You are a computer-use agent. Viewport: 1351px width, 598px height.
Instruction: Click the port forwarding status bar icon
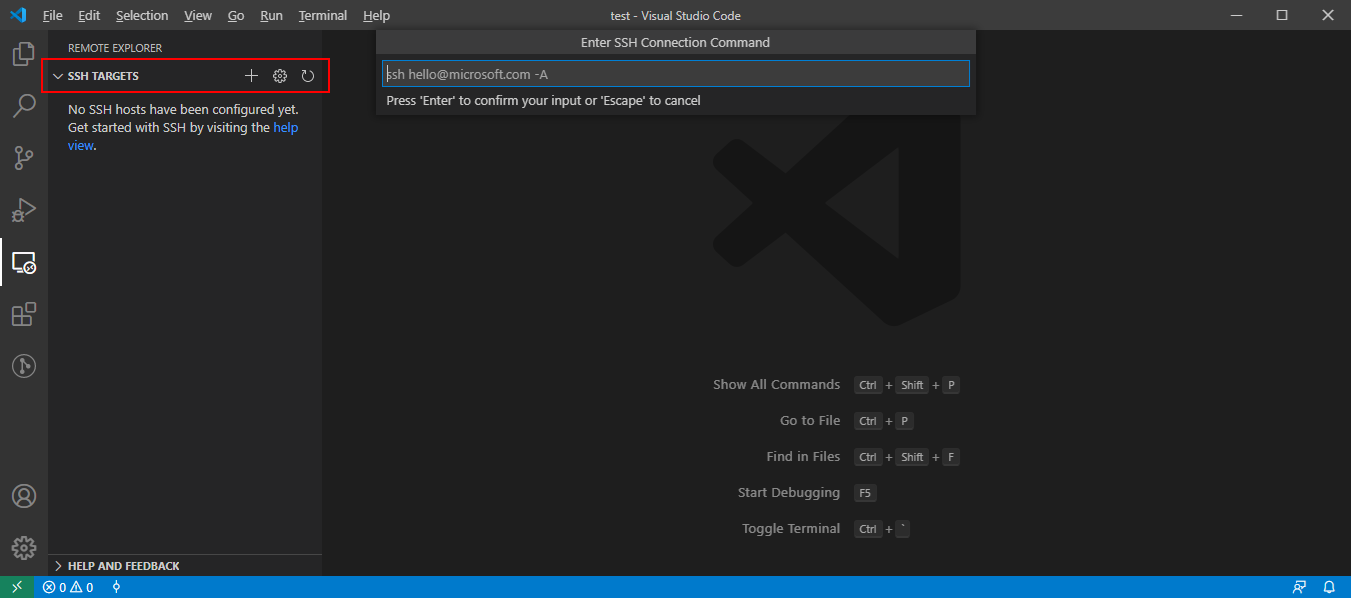[x=116, y=587]
